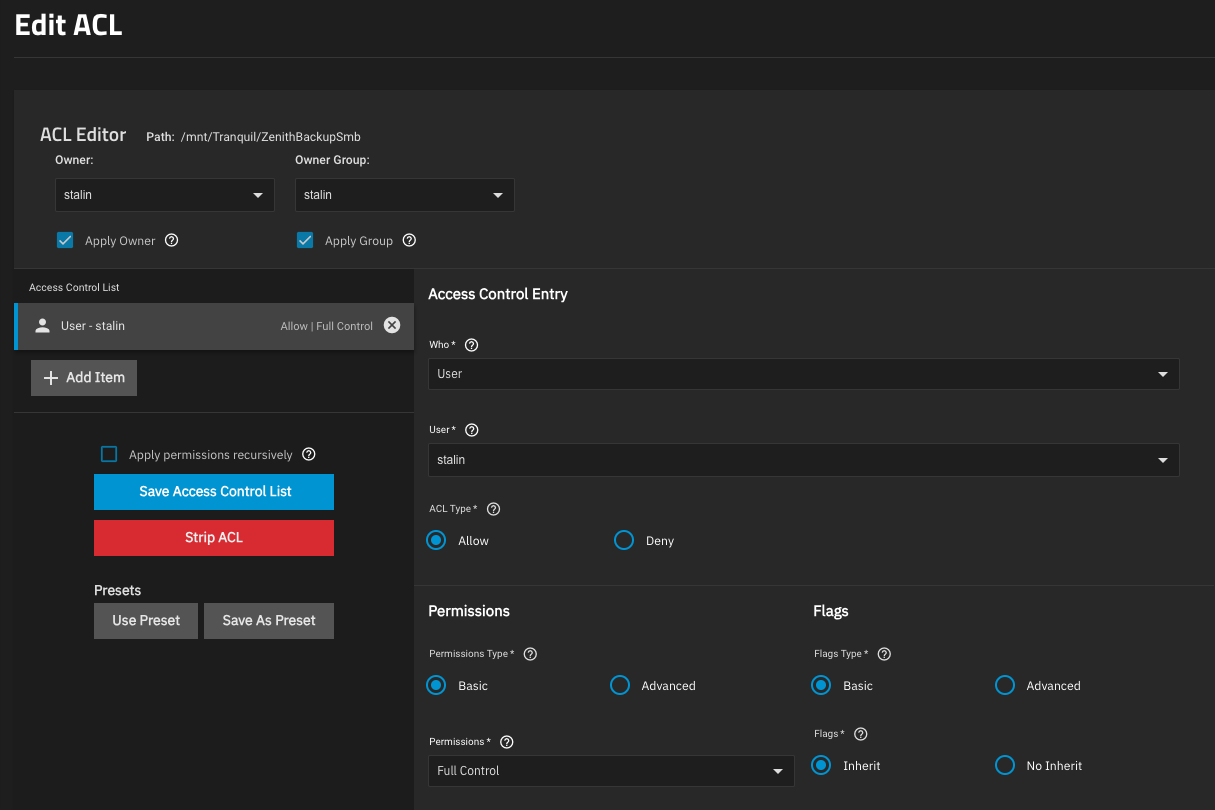Show help for ACL Type
The width and height of the screenshot is (1215, 810).
pos(493,509)
